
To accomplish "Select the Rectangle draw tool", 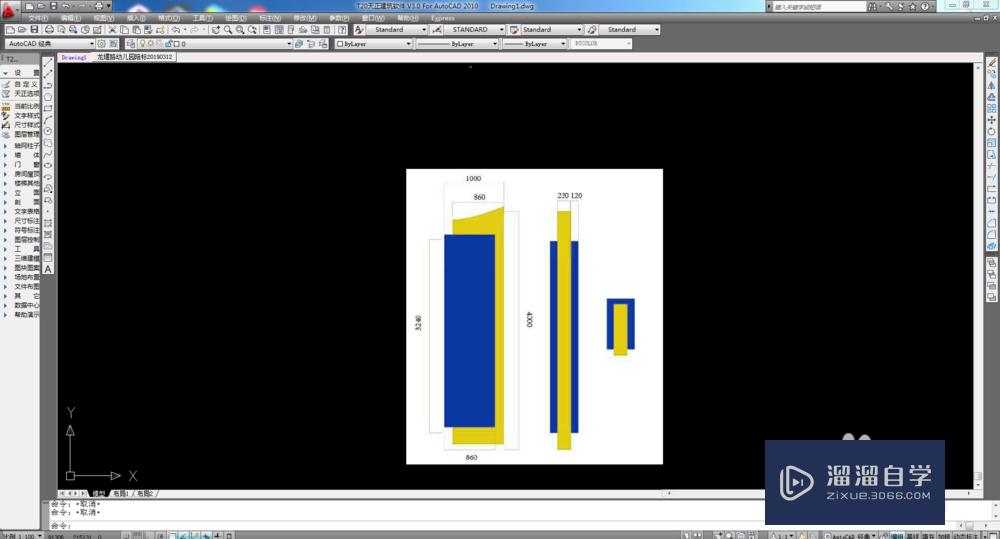I will 48,108.
